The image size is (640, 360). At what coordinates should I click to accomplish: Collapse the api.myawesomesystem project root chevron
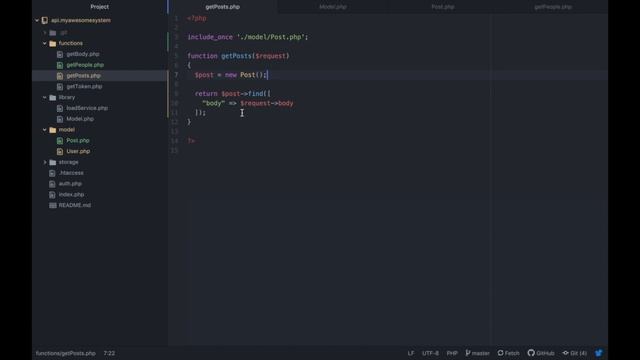(37, 20)
